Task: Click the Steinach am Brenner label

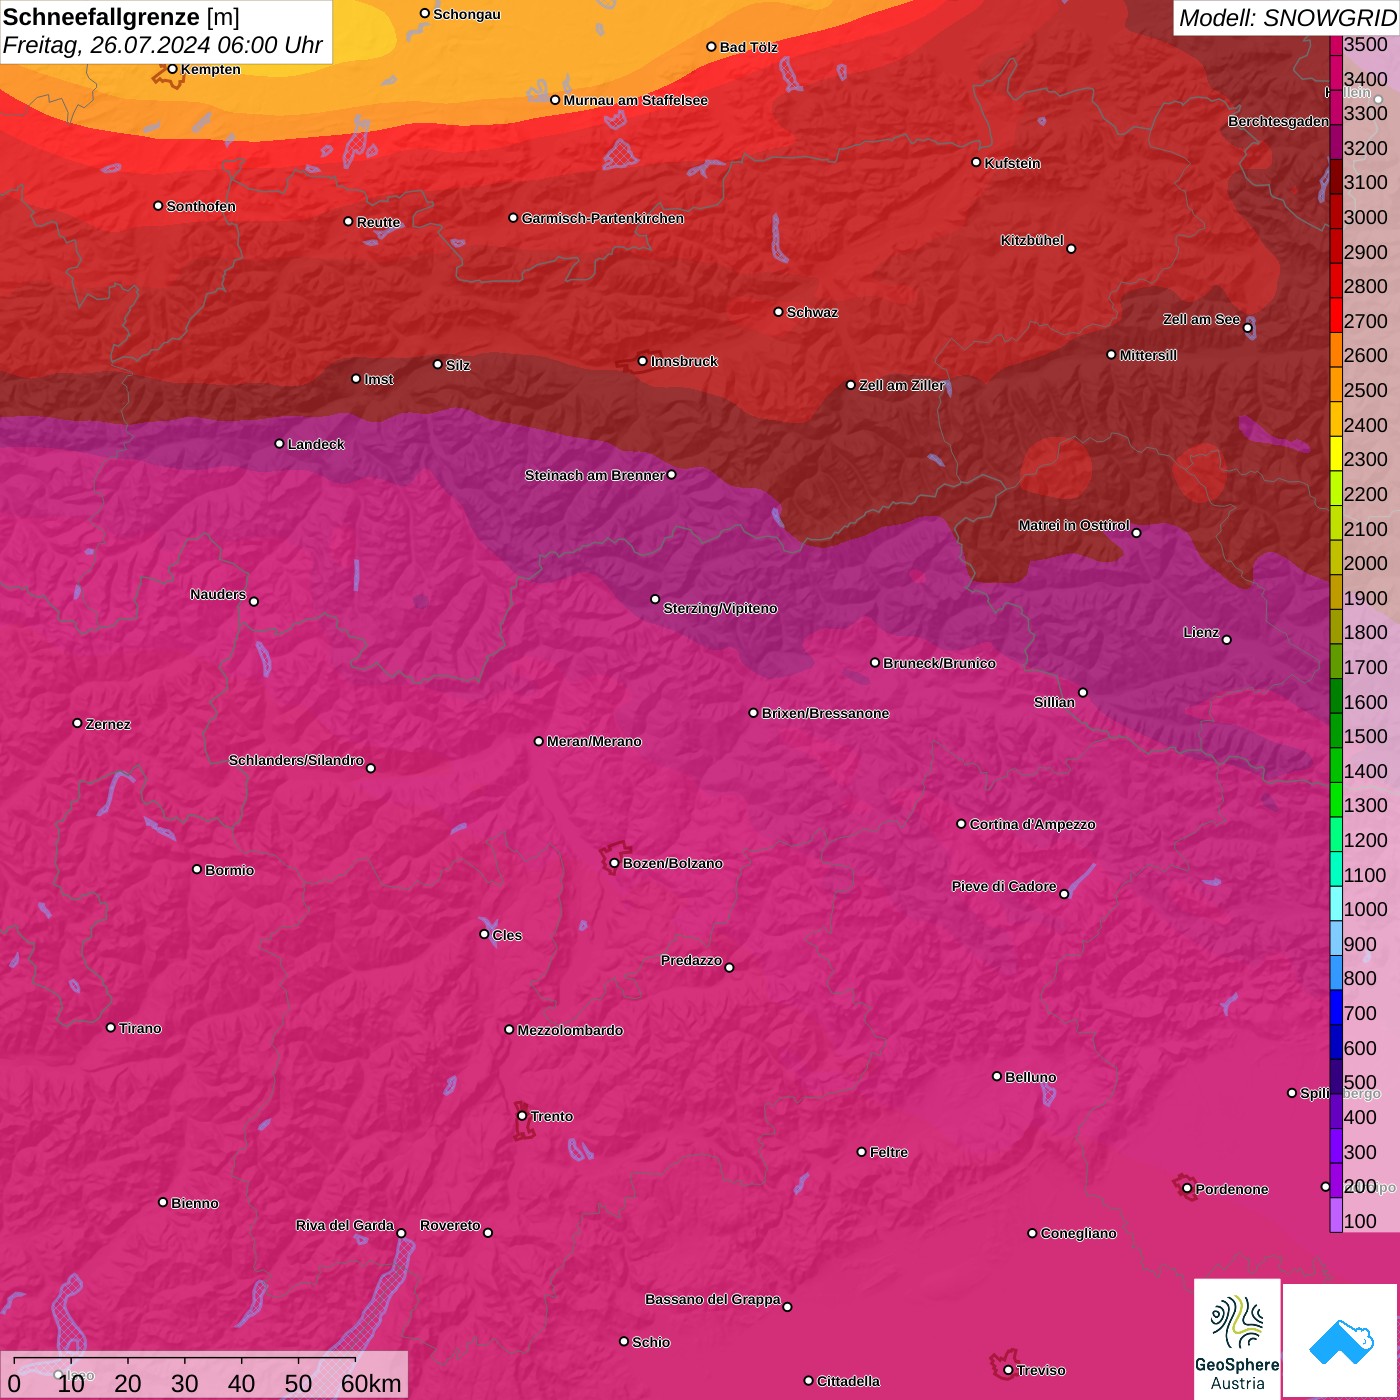Action: pyautogui.click(x=594, y=475)
